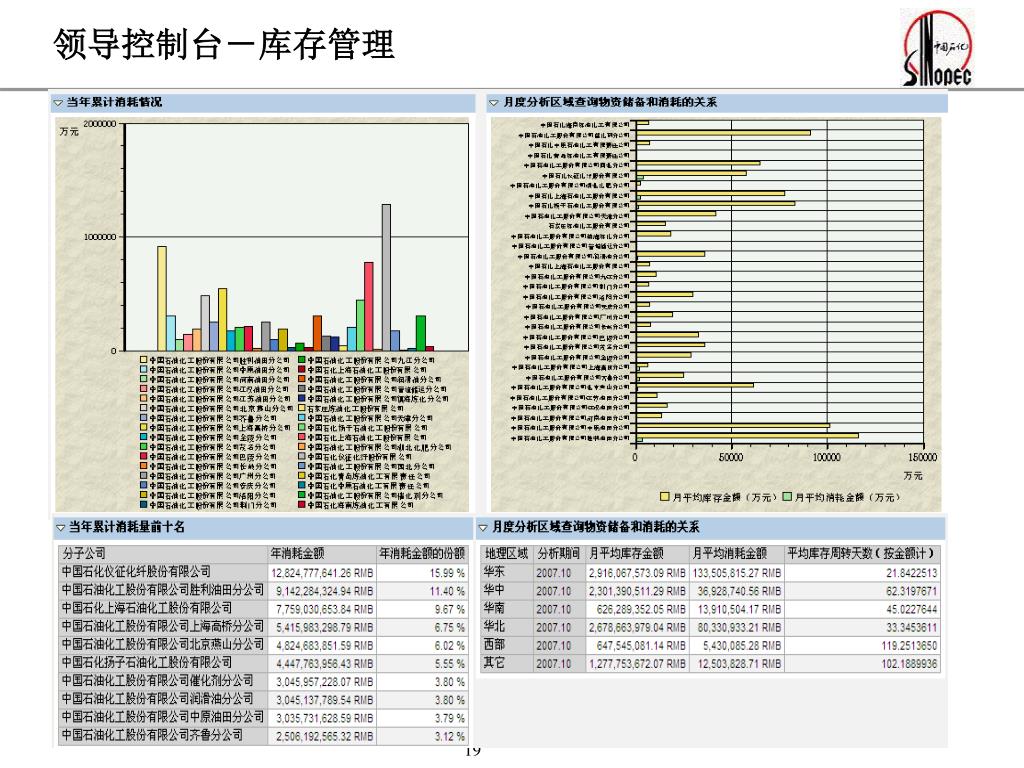This screenshot has width=1024, height=768.
Task: Sort by 分子公司 column header
Action: coord(163,554)
